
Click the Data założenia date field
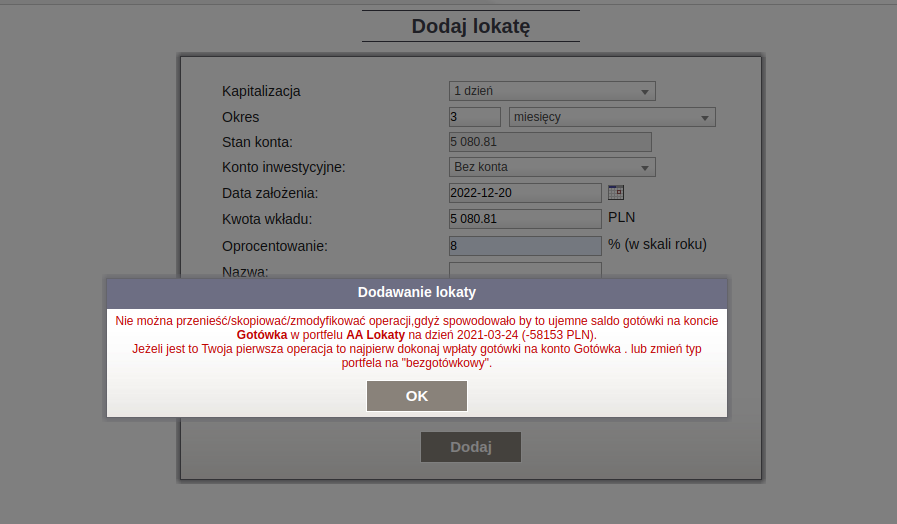coord(525,193)
